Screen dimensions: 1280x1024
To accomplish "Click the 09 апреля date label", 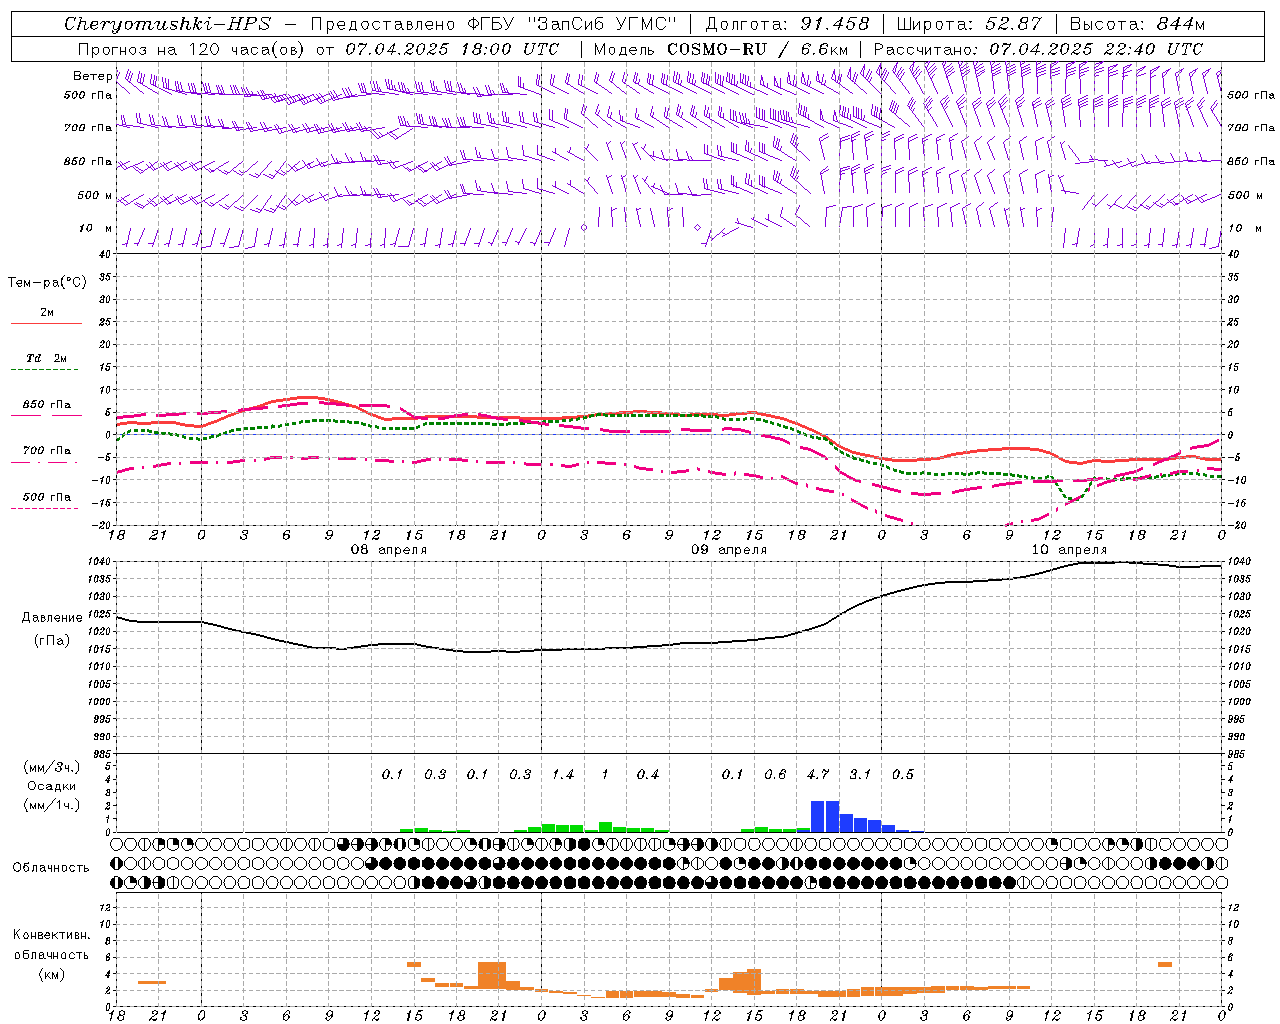I will pos(729,550).
